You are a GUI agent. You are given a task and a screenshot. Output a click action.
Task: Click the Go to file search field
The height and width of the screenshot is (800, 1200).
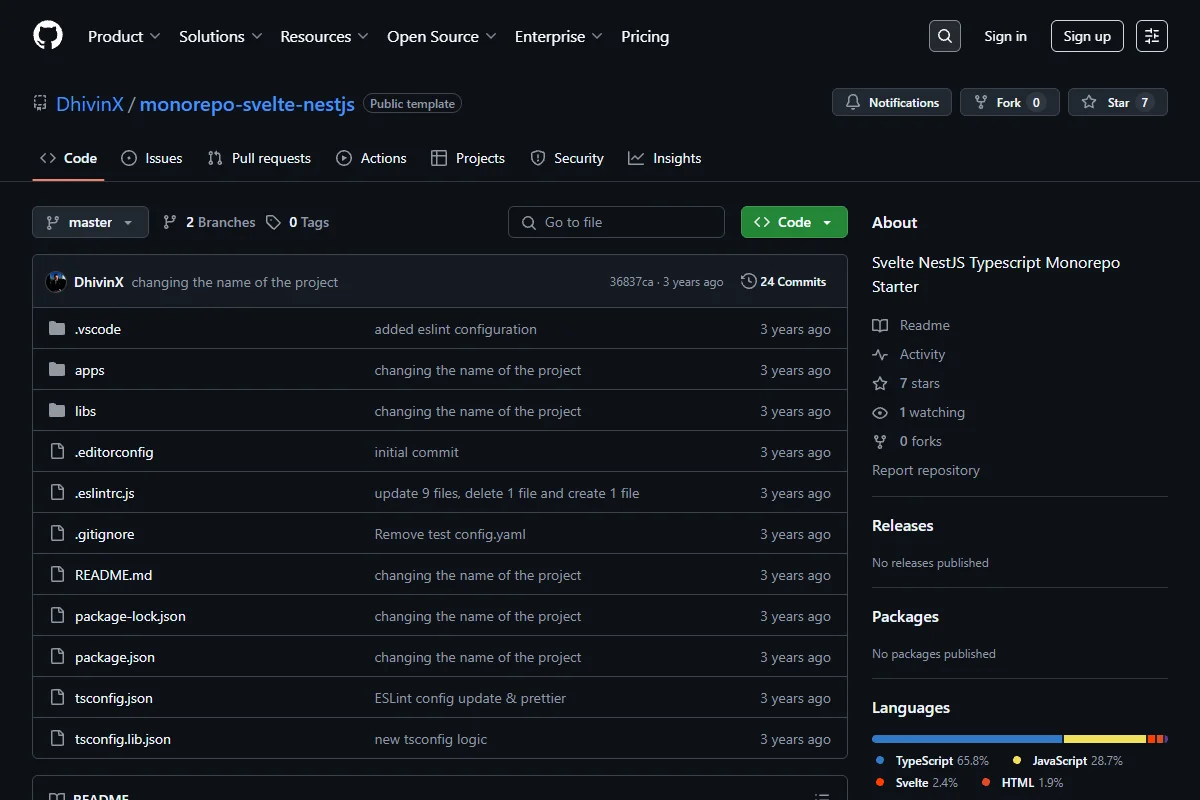pos(616,222)
